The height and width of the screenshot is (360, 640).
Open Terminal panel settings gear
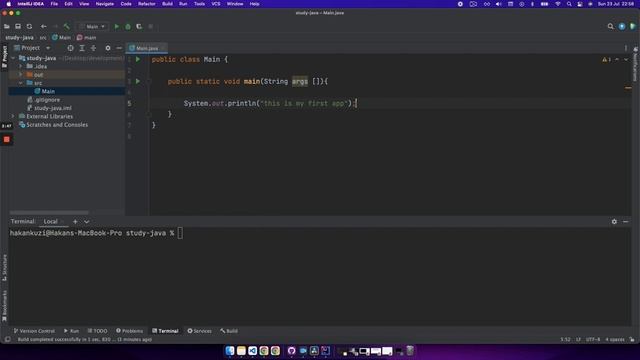click(614, 222)
